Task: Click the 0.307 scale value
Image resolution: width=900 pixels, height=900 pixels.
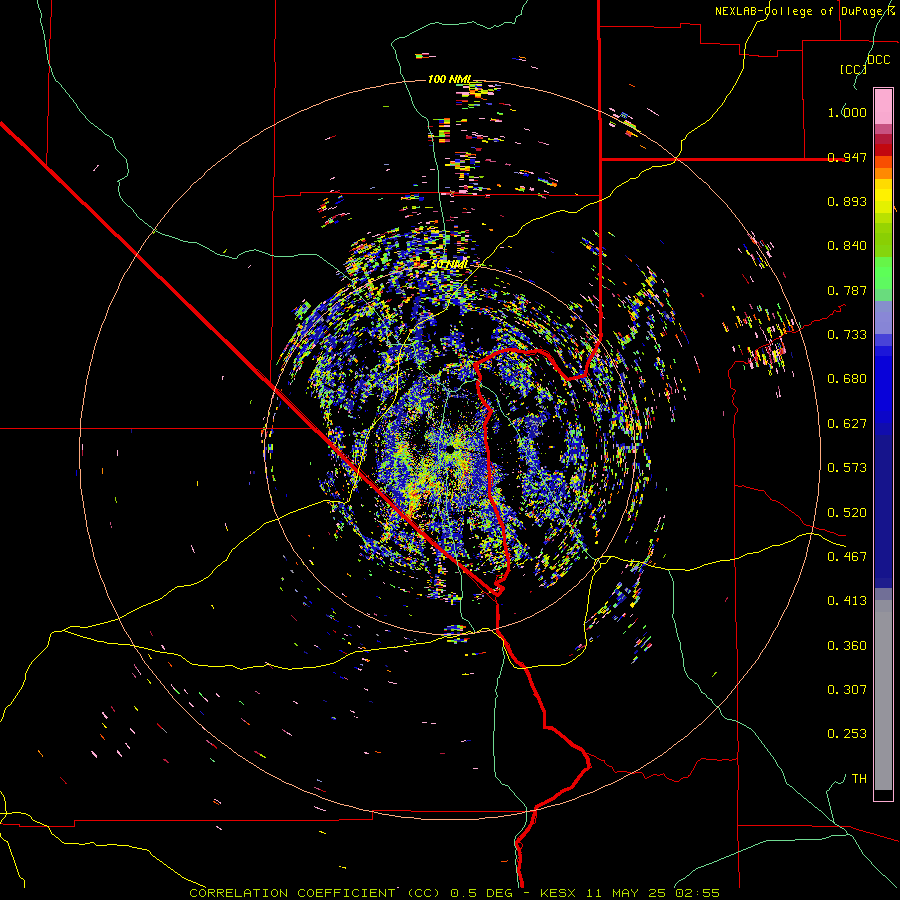Action: 847,690
